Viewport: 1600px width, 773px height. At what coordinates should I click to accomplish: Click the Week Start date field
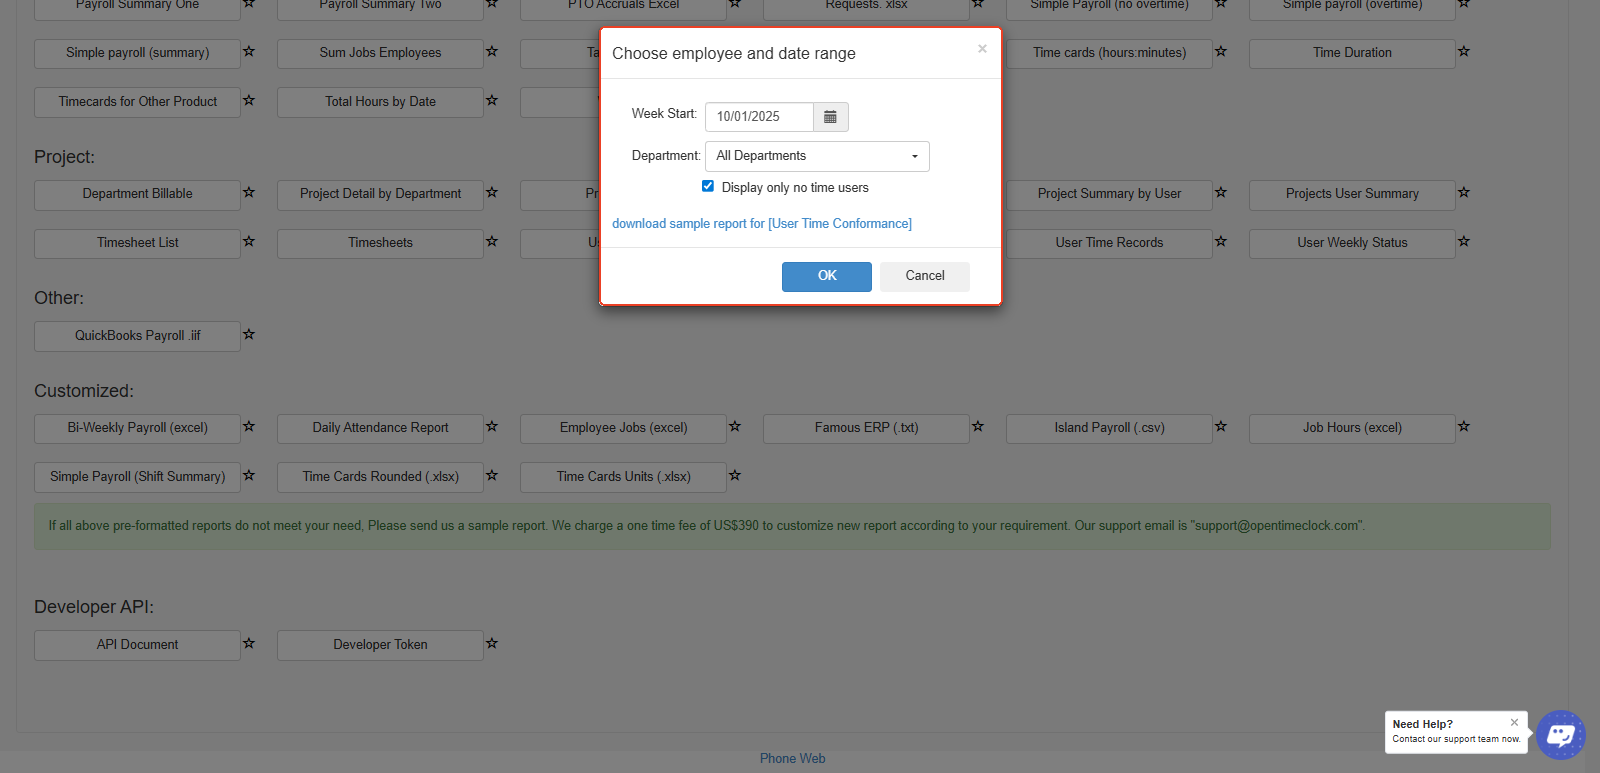pyautogui.click(x=759, y=117)
